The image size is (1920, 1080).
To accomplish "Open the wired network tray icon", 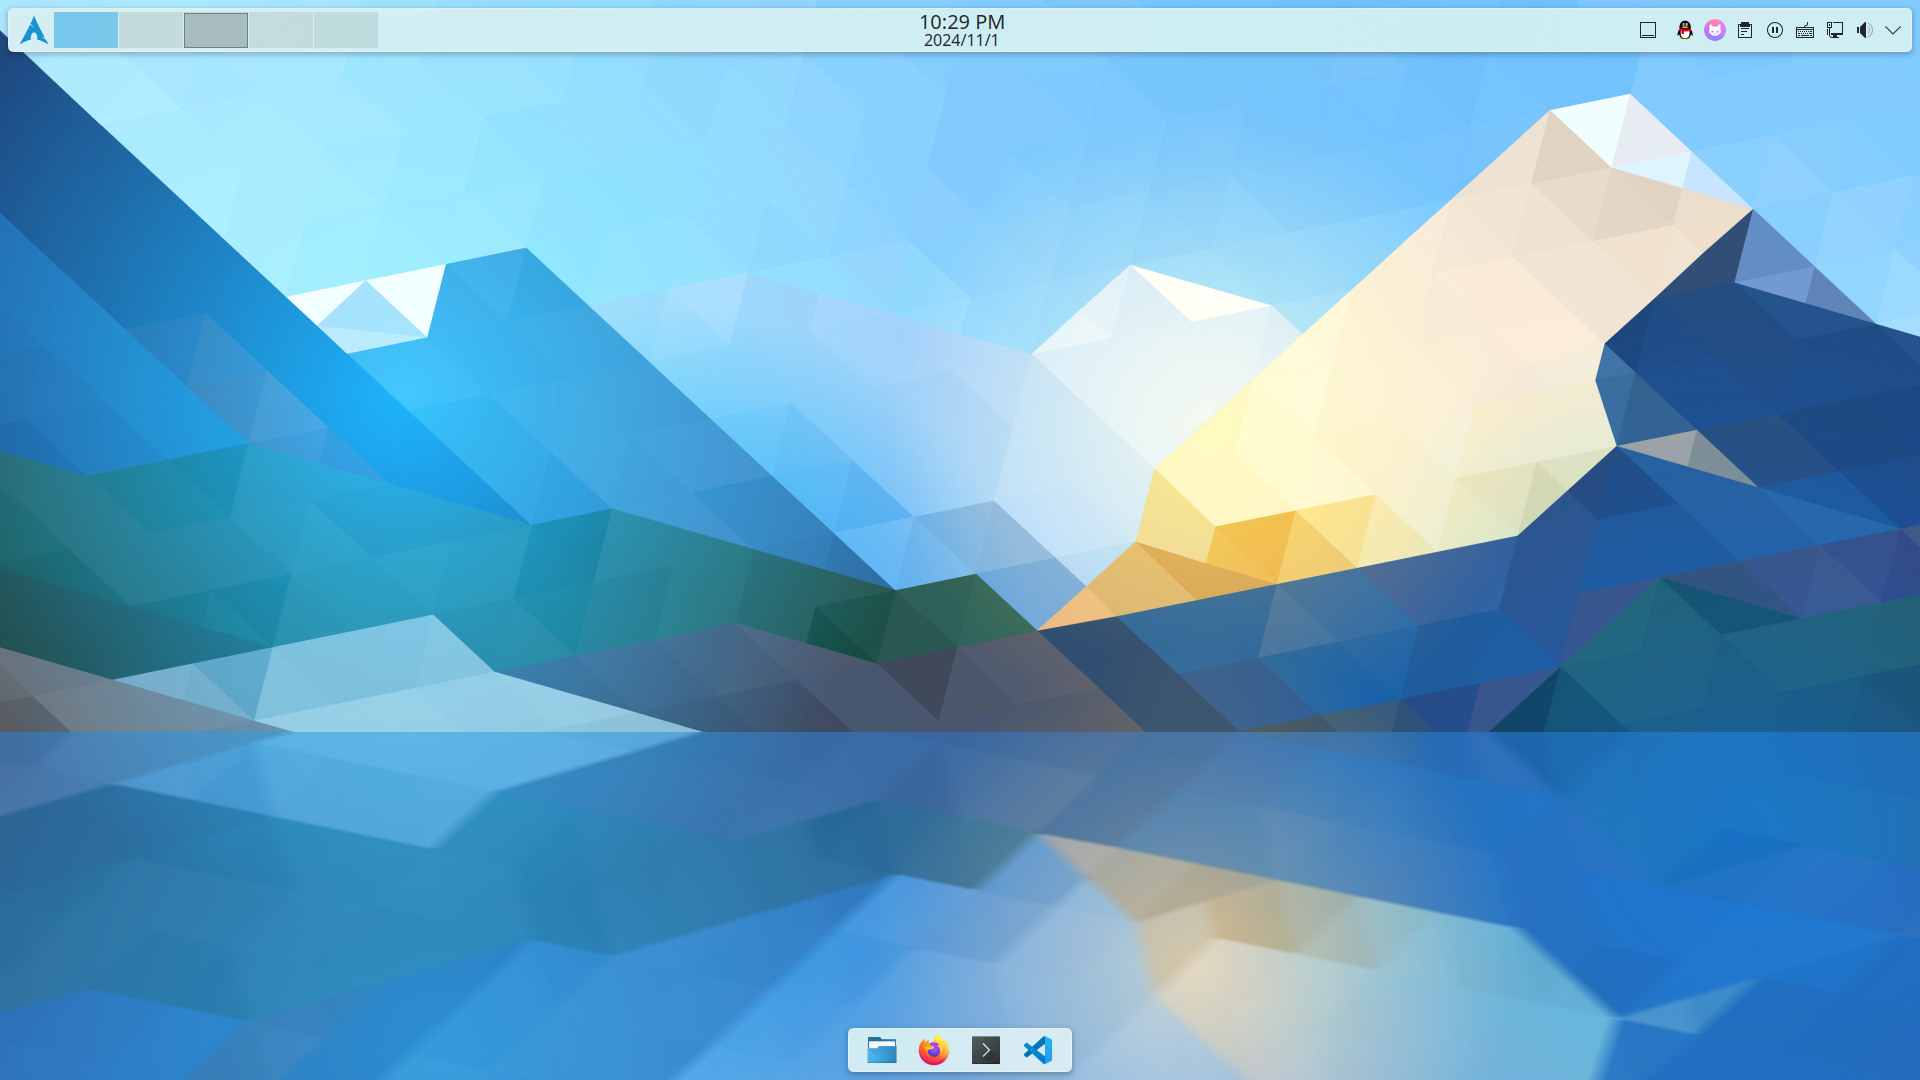I will coord(1835,30).
